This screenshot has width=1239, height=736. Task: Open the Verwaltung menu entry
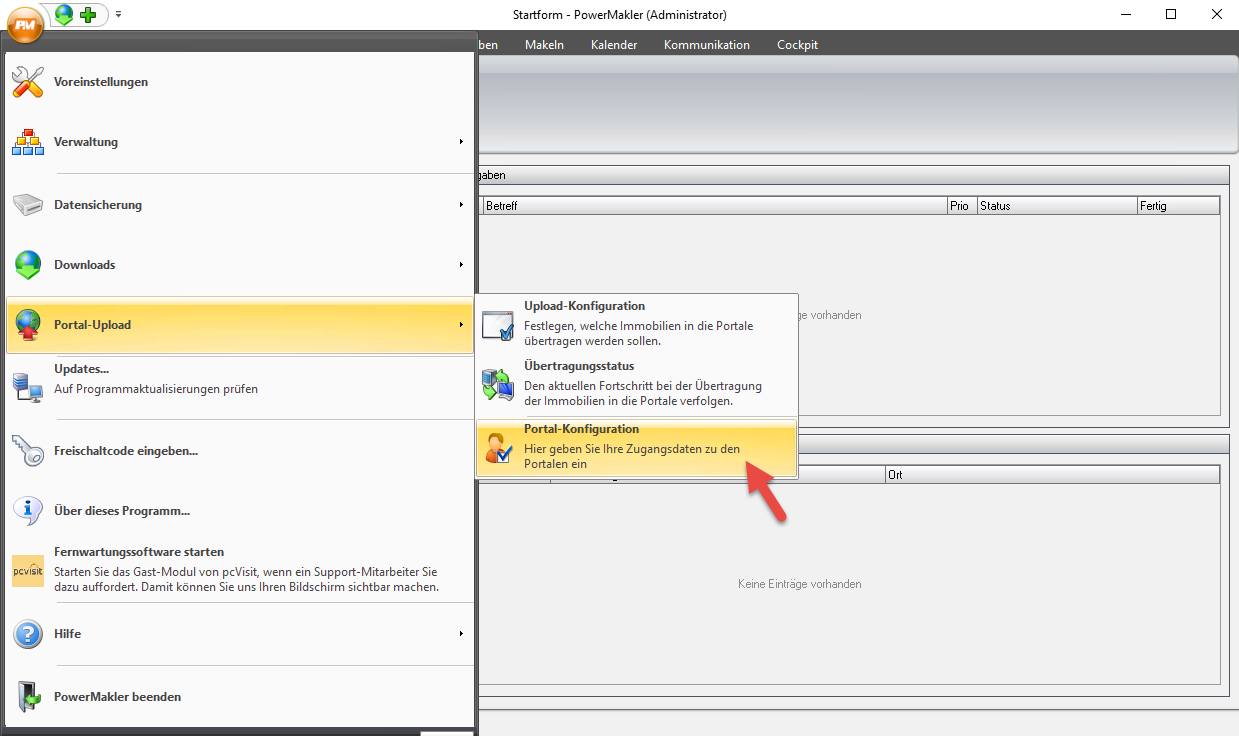[240, 142]
